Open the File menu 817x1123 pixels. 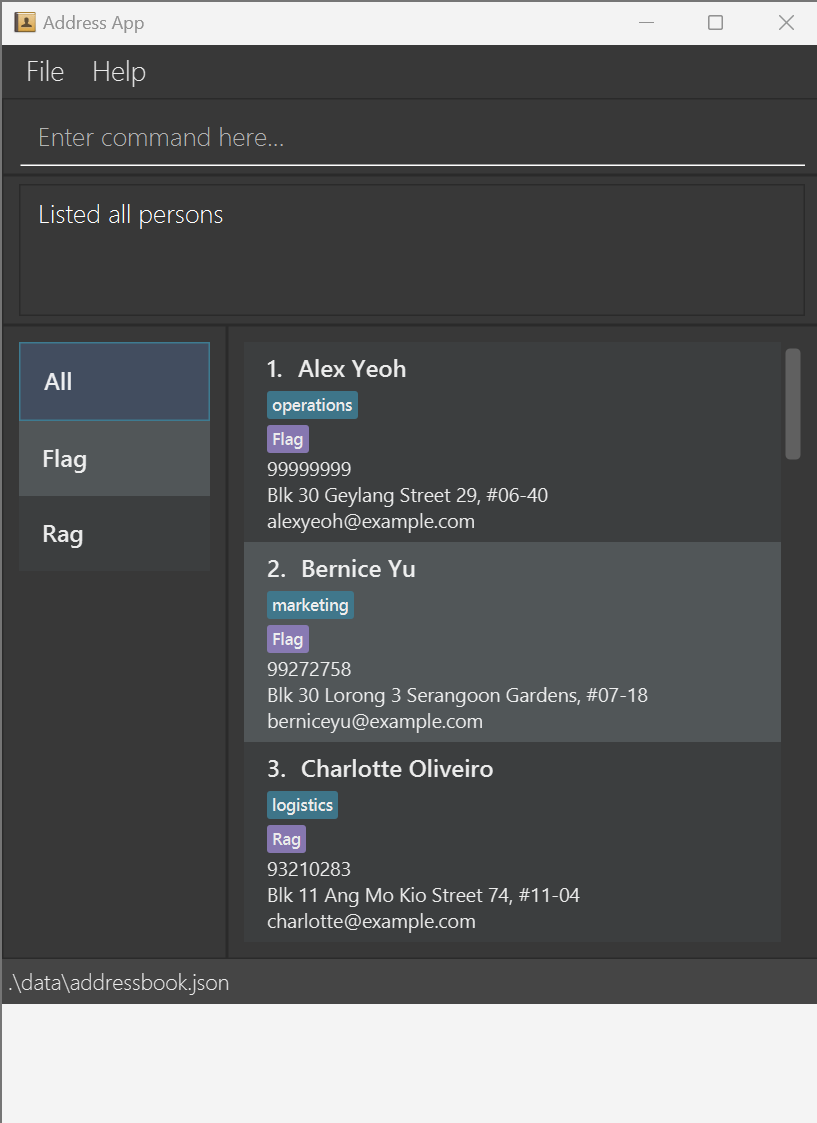click(45, 72)
